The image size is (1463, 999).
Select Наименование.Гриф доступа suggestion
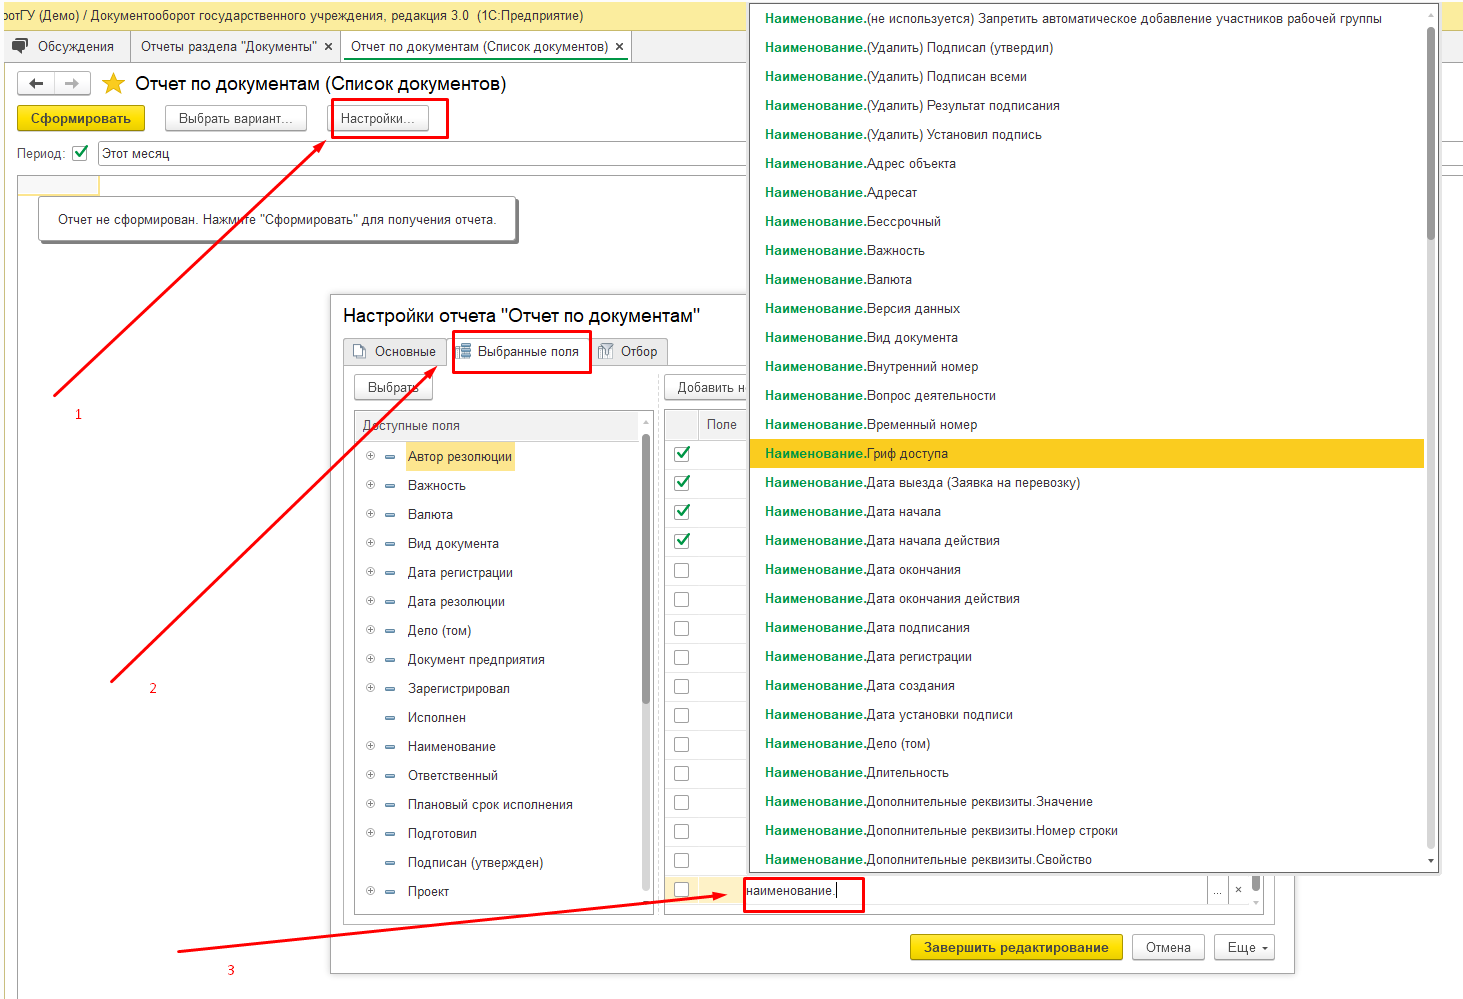click(x=1086, y=454)
